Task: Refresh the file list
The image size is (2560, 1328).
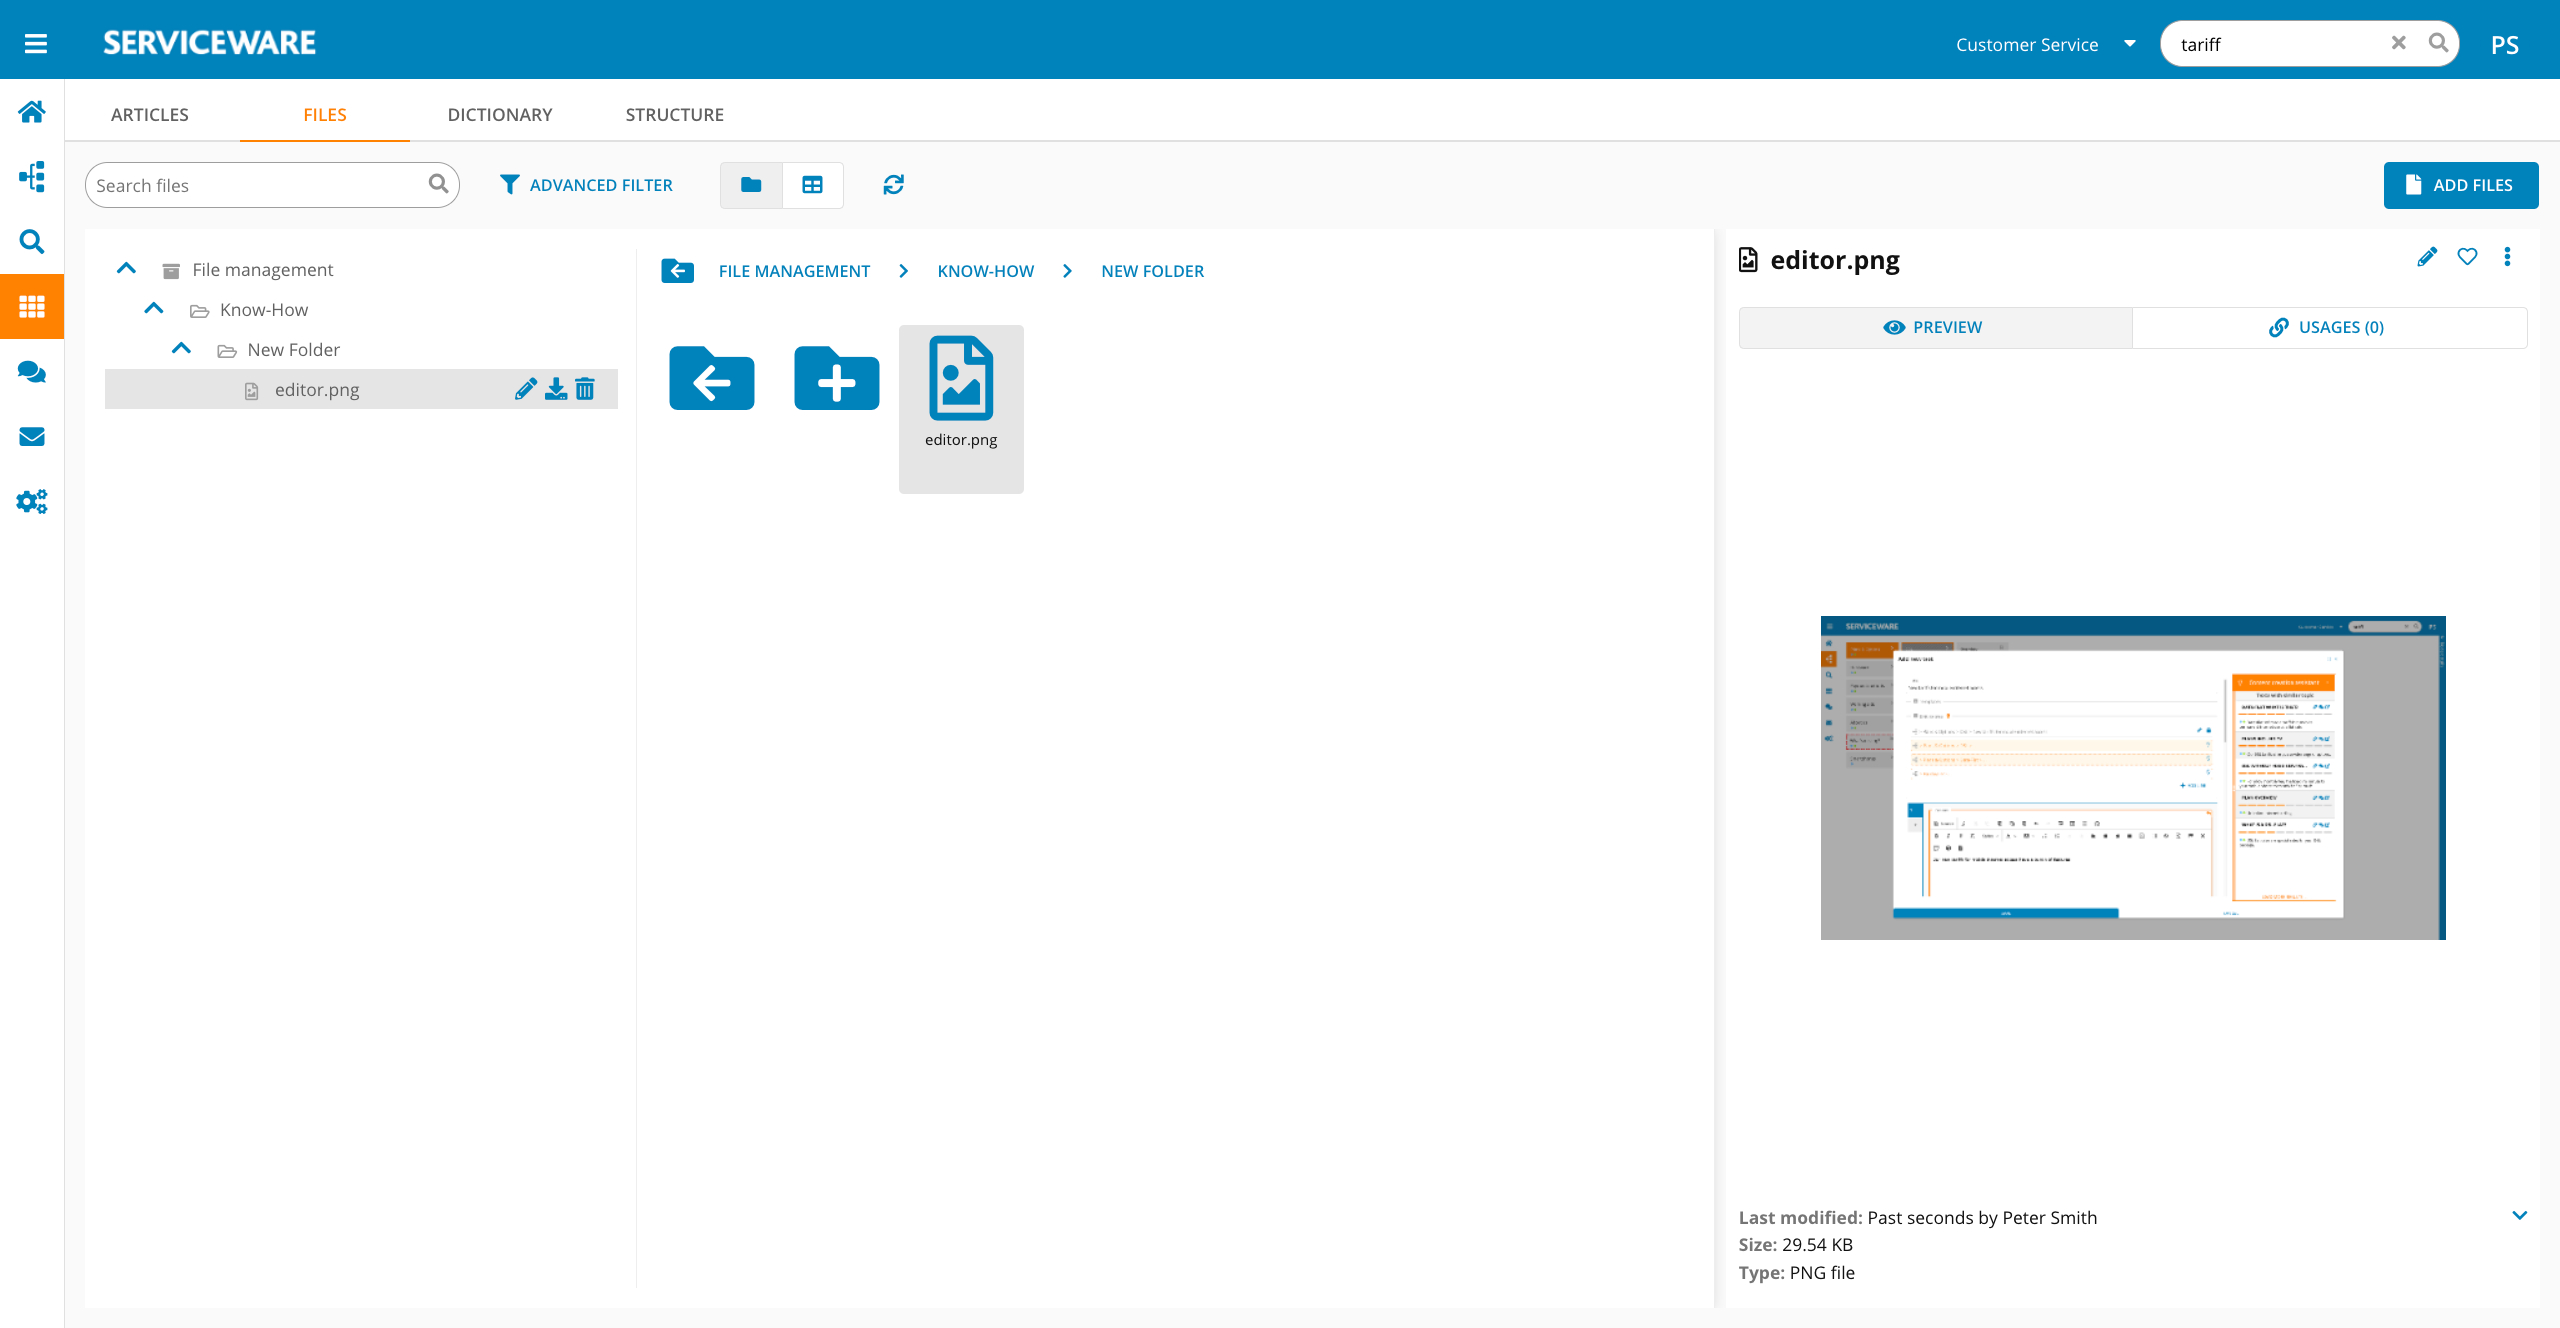Action: click(892, 185)
